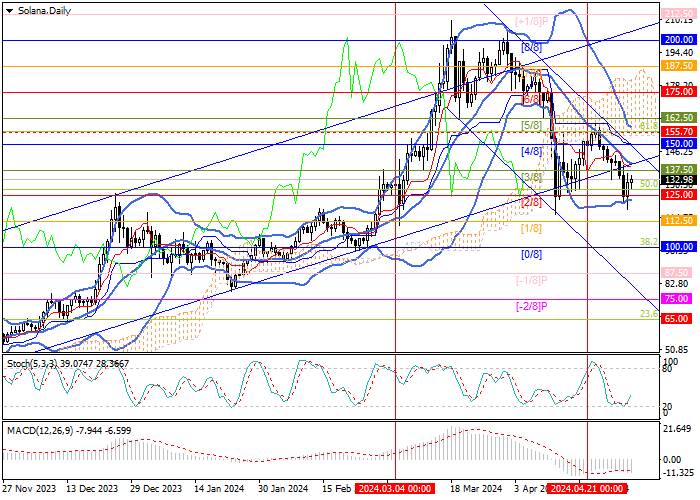Select the 162.50 green price label
700x500 pixels.
(678, 117)
